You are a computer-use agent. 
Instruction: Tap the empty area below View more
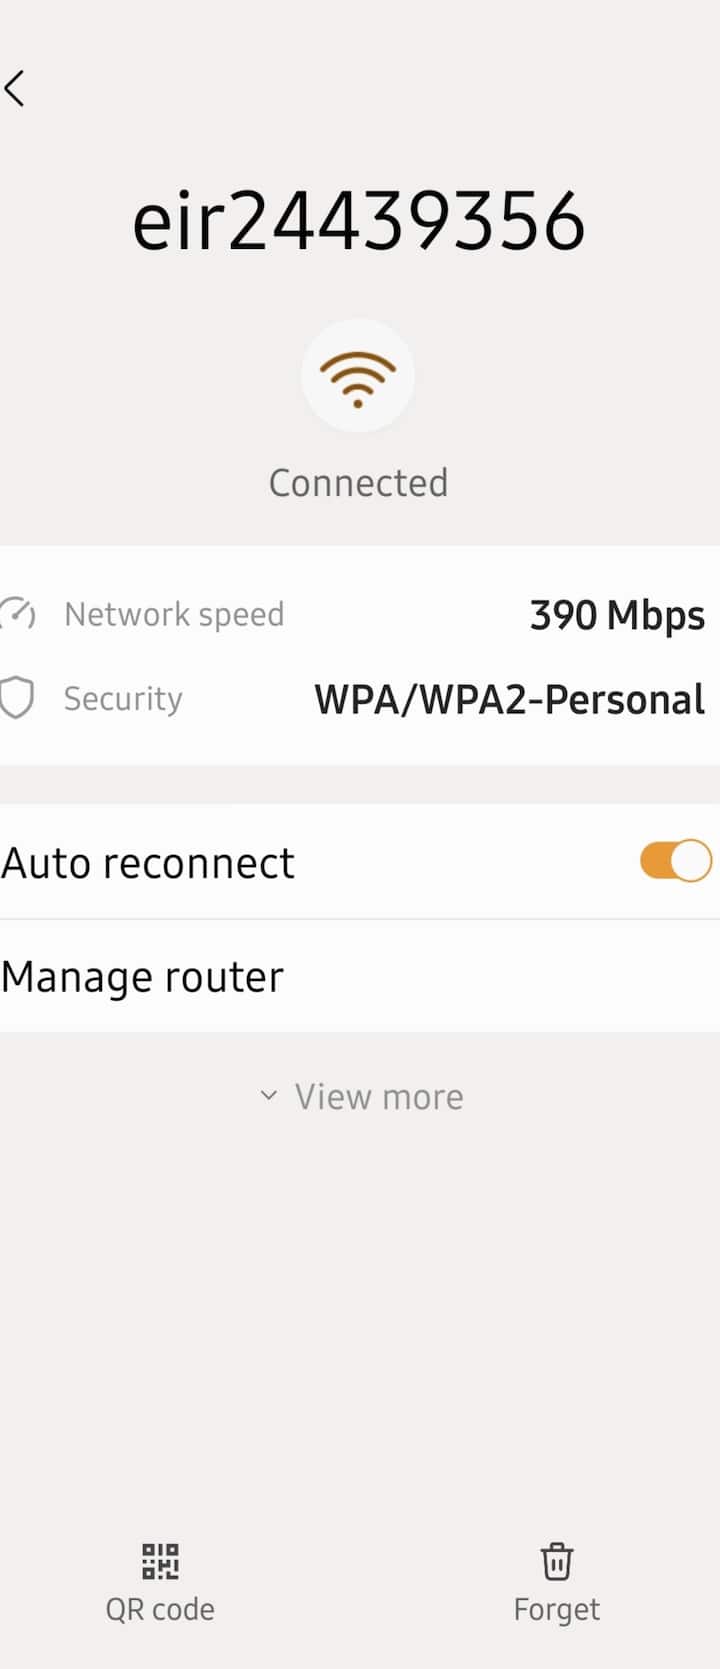click(360, 1320)
